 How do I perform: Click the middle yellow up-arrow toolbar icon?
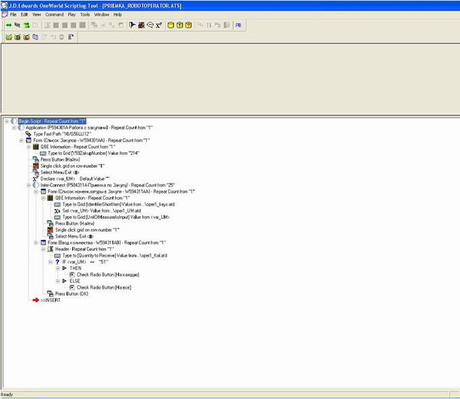(180, 25)
